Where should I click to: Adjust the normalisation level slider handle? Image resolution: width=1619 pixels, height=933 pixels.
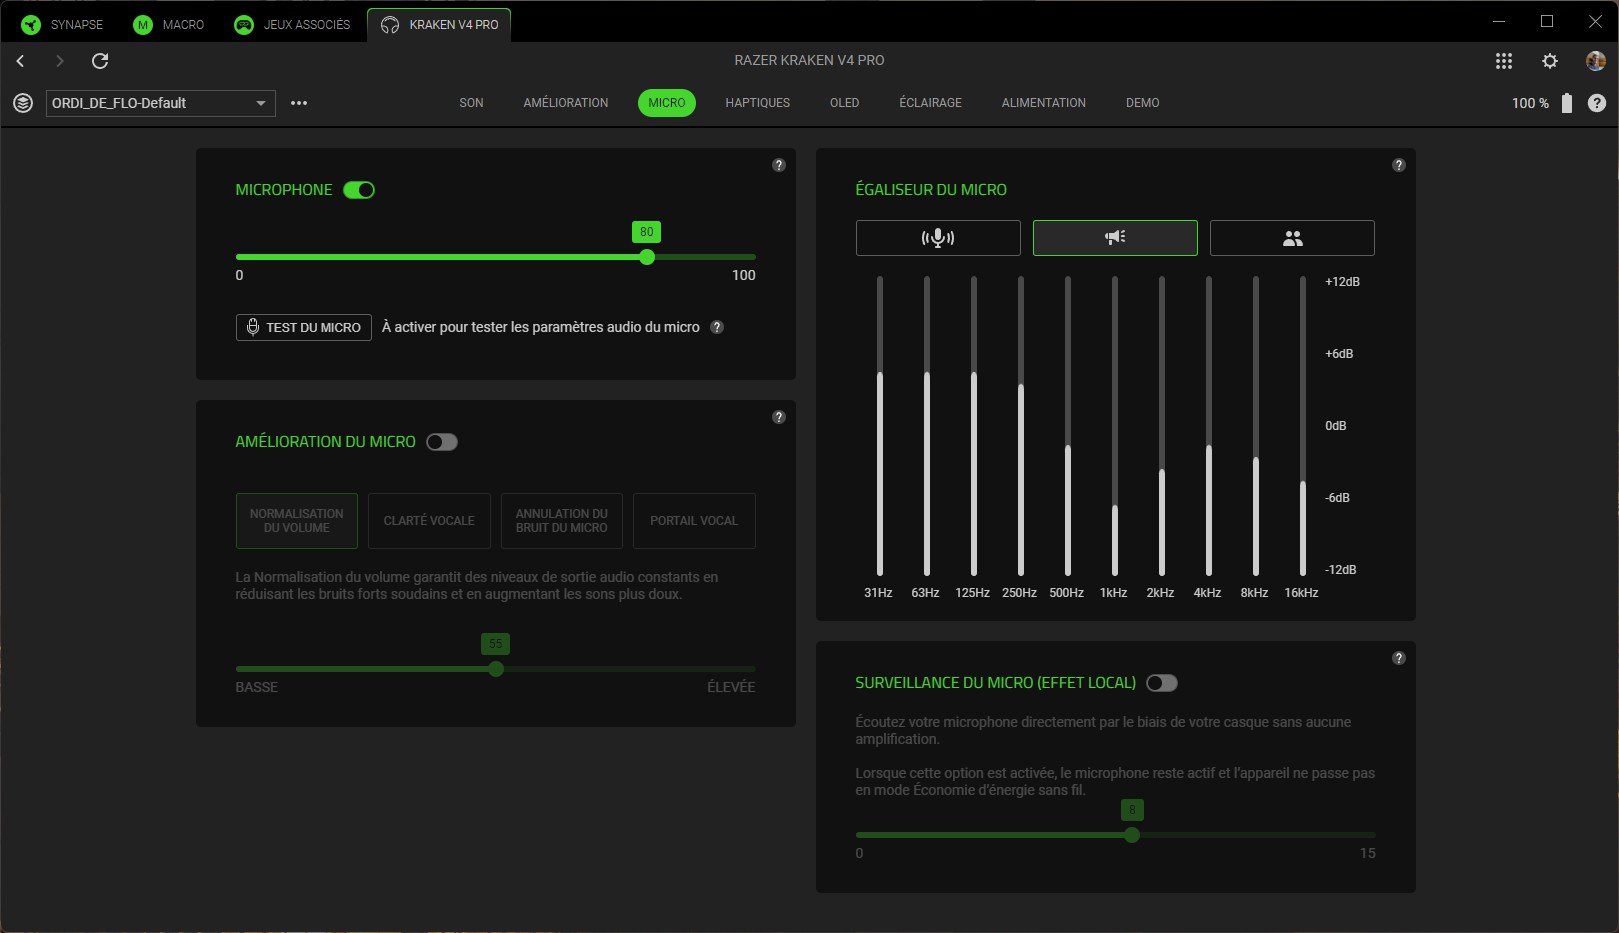point(496,669)
